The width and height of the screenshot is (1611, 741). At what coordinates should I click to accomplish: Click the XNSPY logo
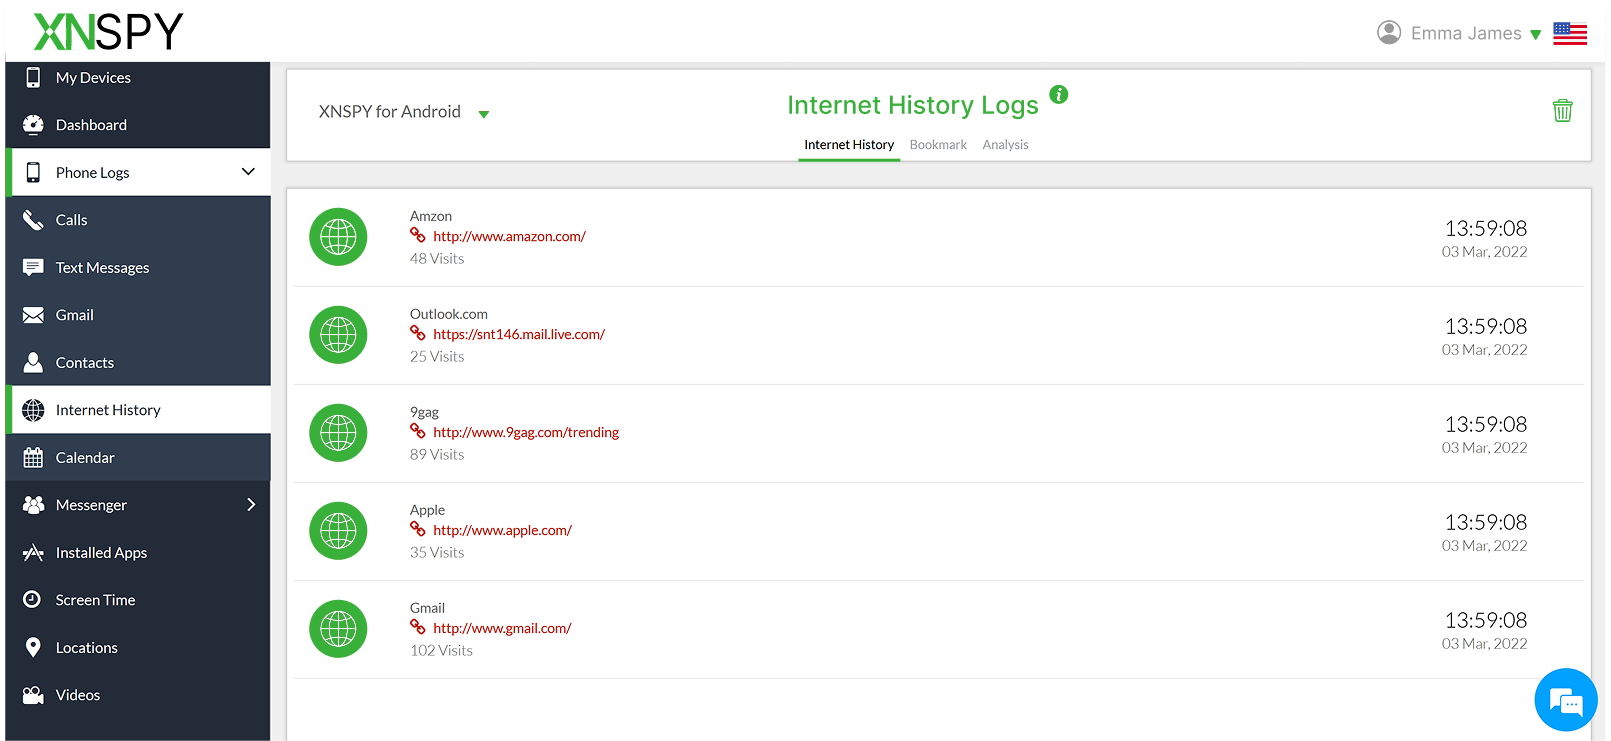108,32
